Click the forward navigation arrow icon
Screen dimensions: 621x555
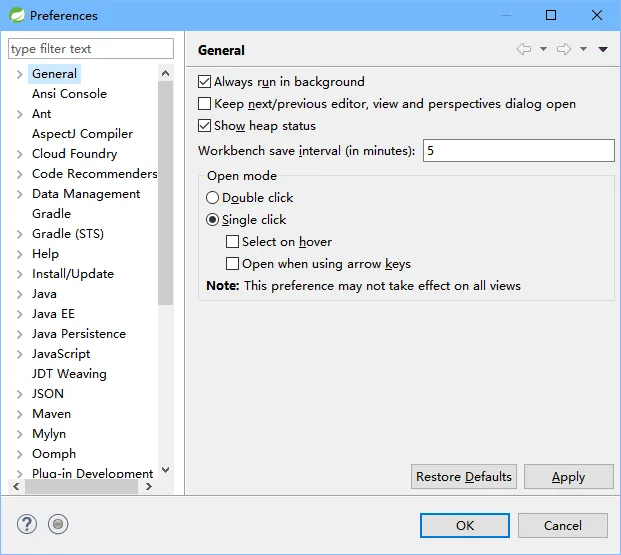564,50
